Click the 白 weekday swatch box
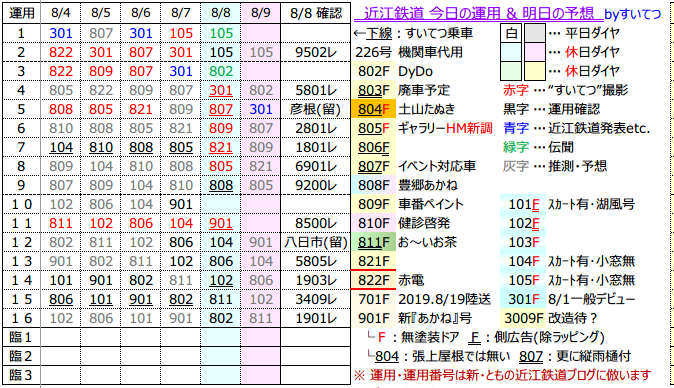The height and width of the screenshot is (388, 674). click(x=511, y=33)
